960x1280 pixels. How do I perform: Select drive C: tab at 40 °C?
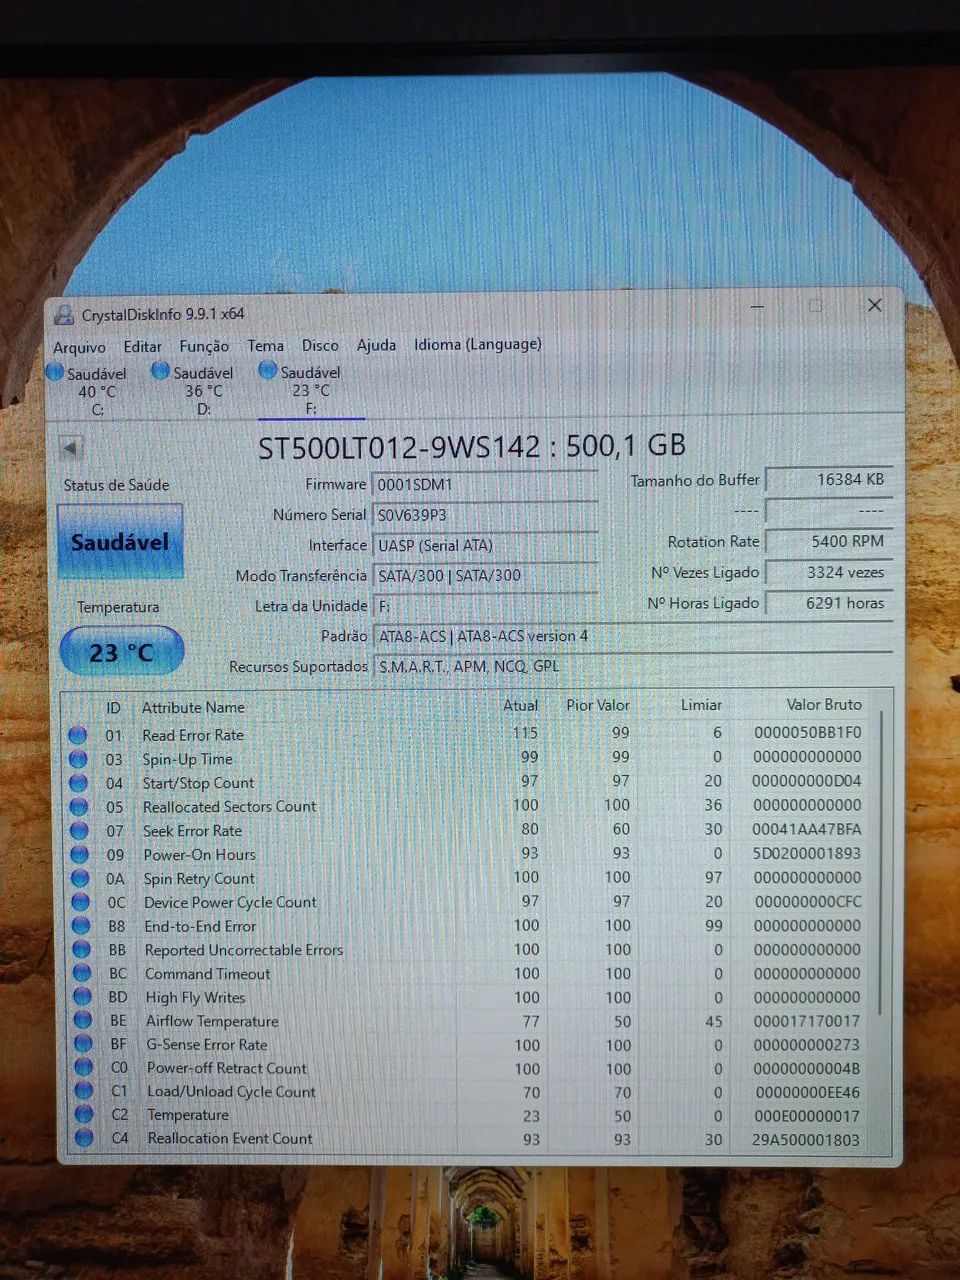90,390
